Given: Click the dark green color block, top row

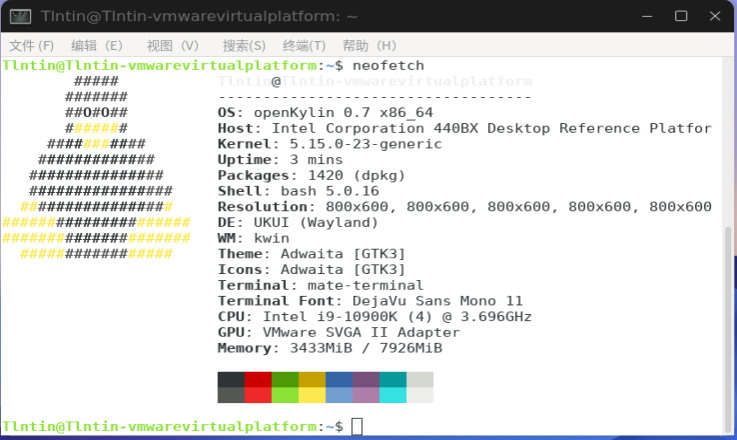Looking at the screenshot, I should pyautogui.click(x=285, y=379).
